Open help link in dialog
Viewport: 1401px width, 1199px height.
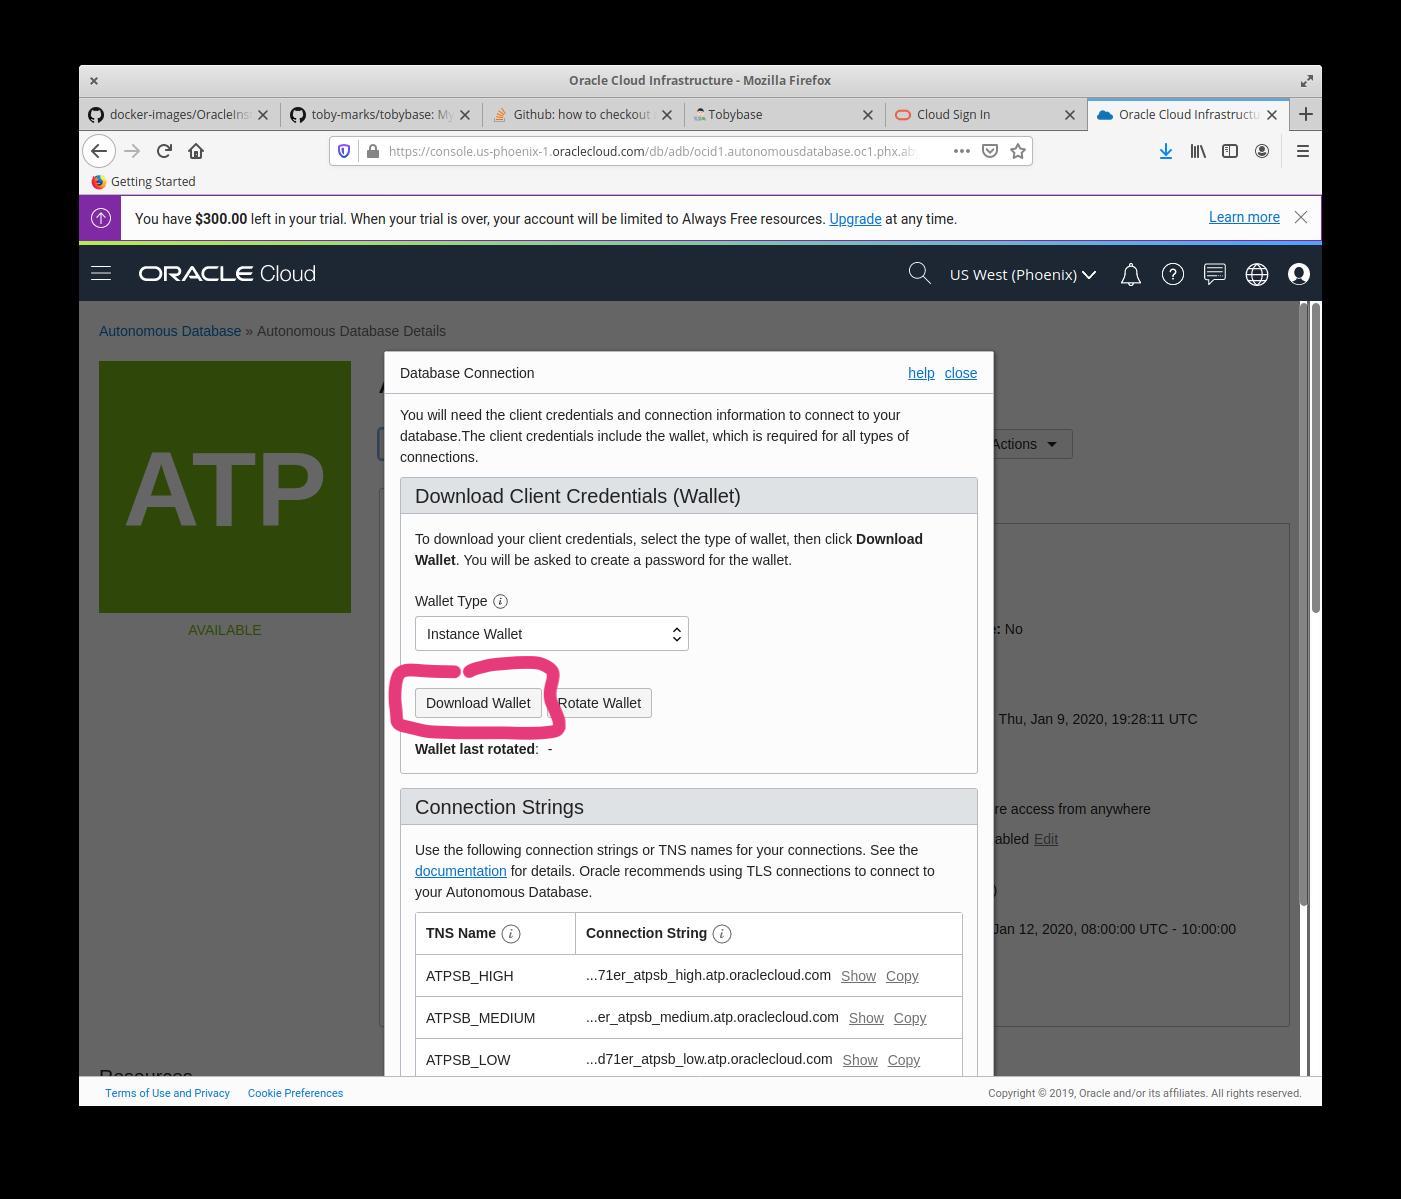tap(921, 373)
